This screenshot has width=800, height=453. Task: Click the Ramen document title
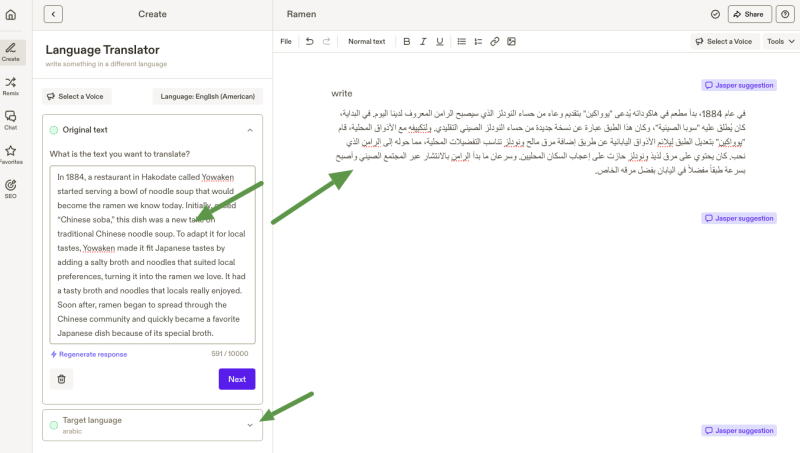pos(302,14)
